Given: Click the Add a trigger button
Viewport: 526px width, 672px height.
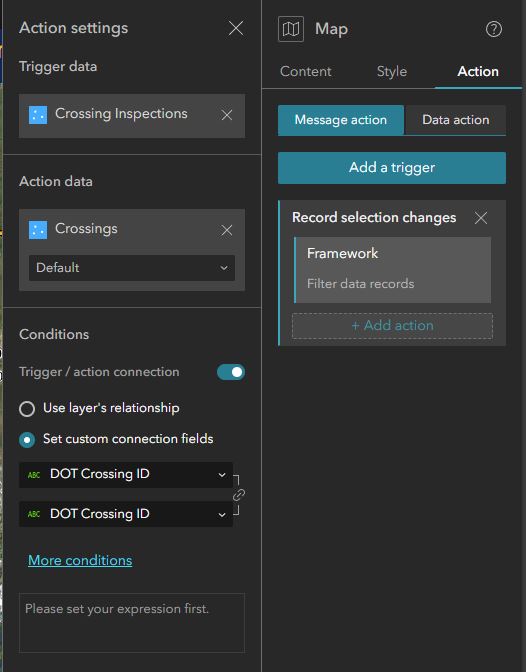Looking at the screenshot, I should tap(392, 168).
